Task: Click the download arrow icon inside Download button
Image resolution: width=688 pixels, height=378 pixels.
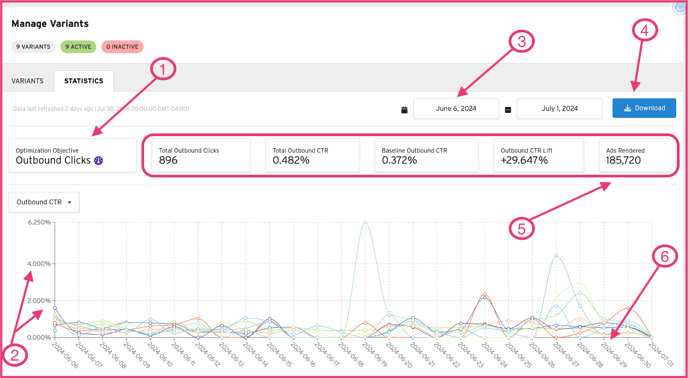Action: point(627,108)
